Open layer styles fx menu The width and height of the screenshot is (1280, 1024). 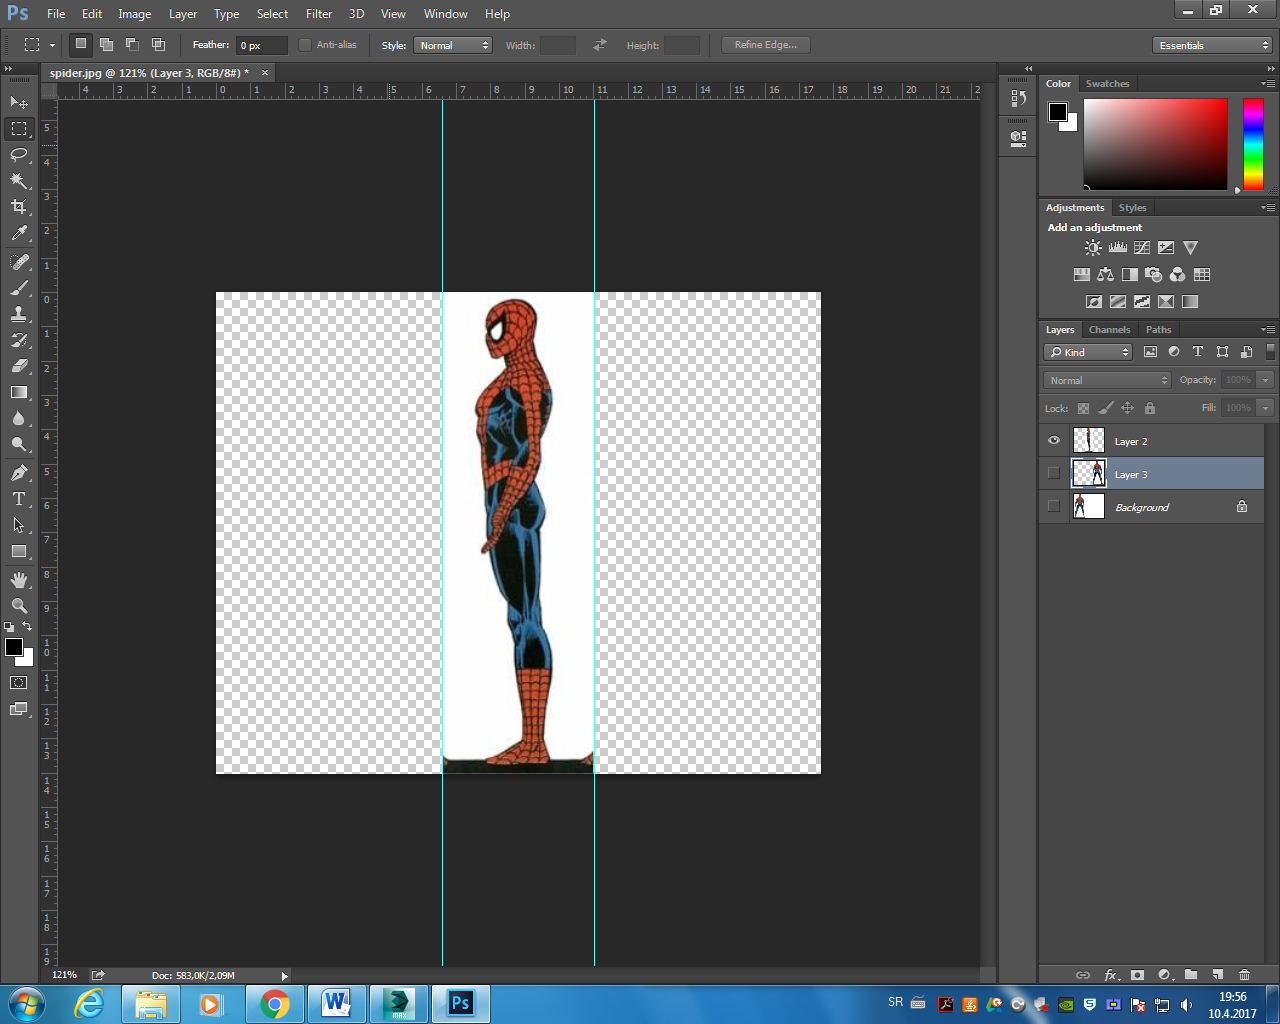[x=1110, y=975]
